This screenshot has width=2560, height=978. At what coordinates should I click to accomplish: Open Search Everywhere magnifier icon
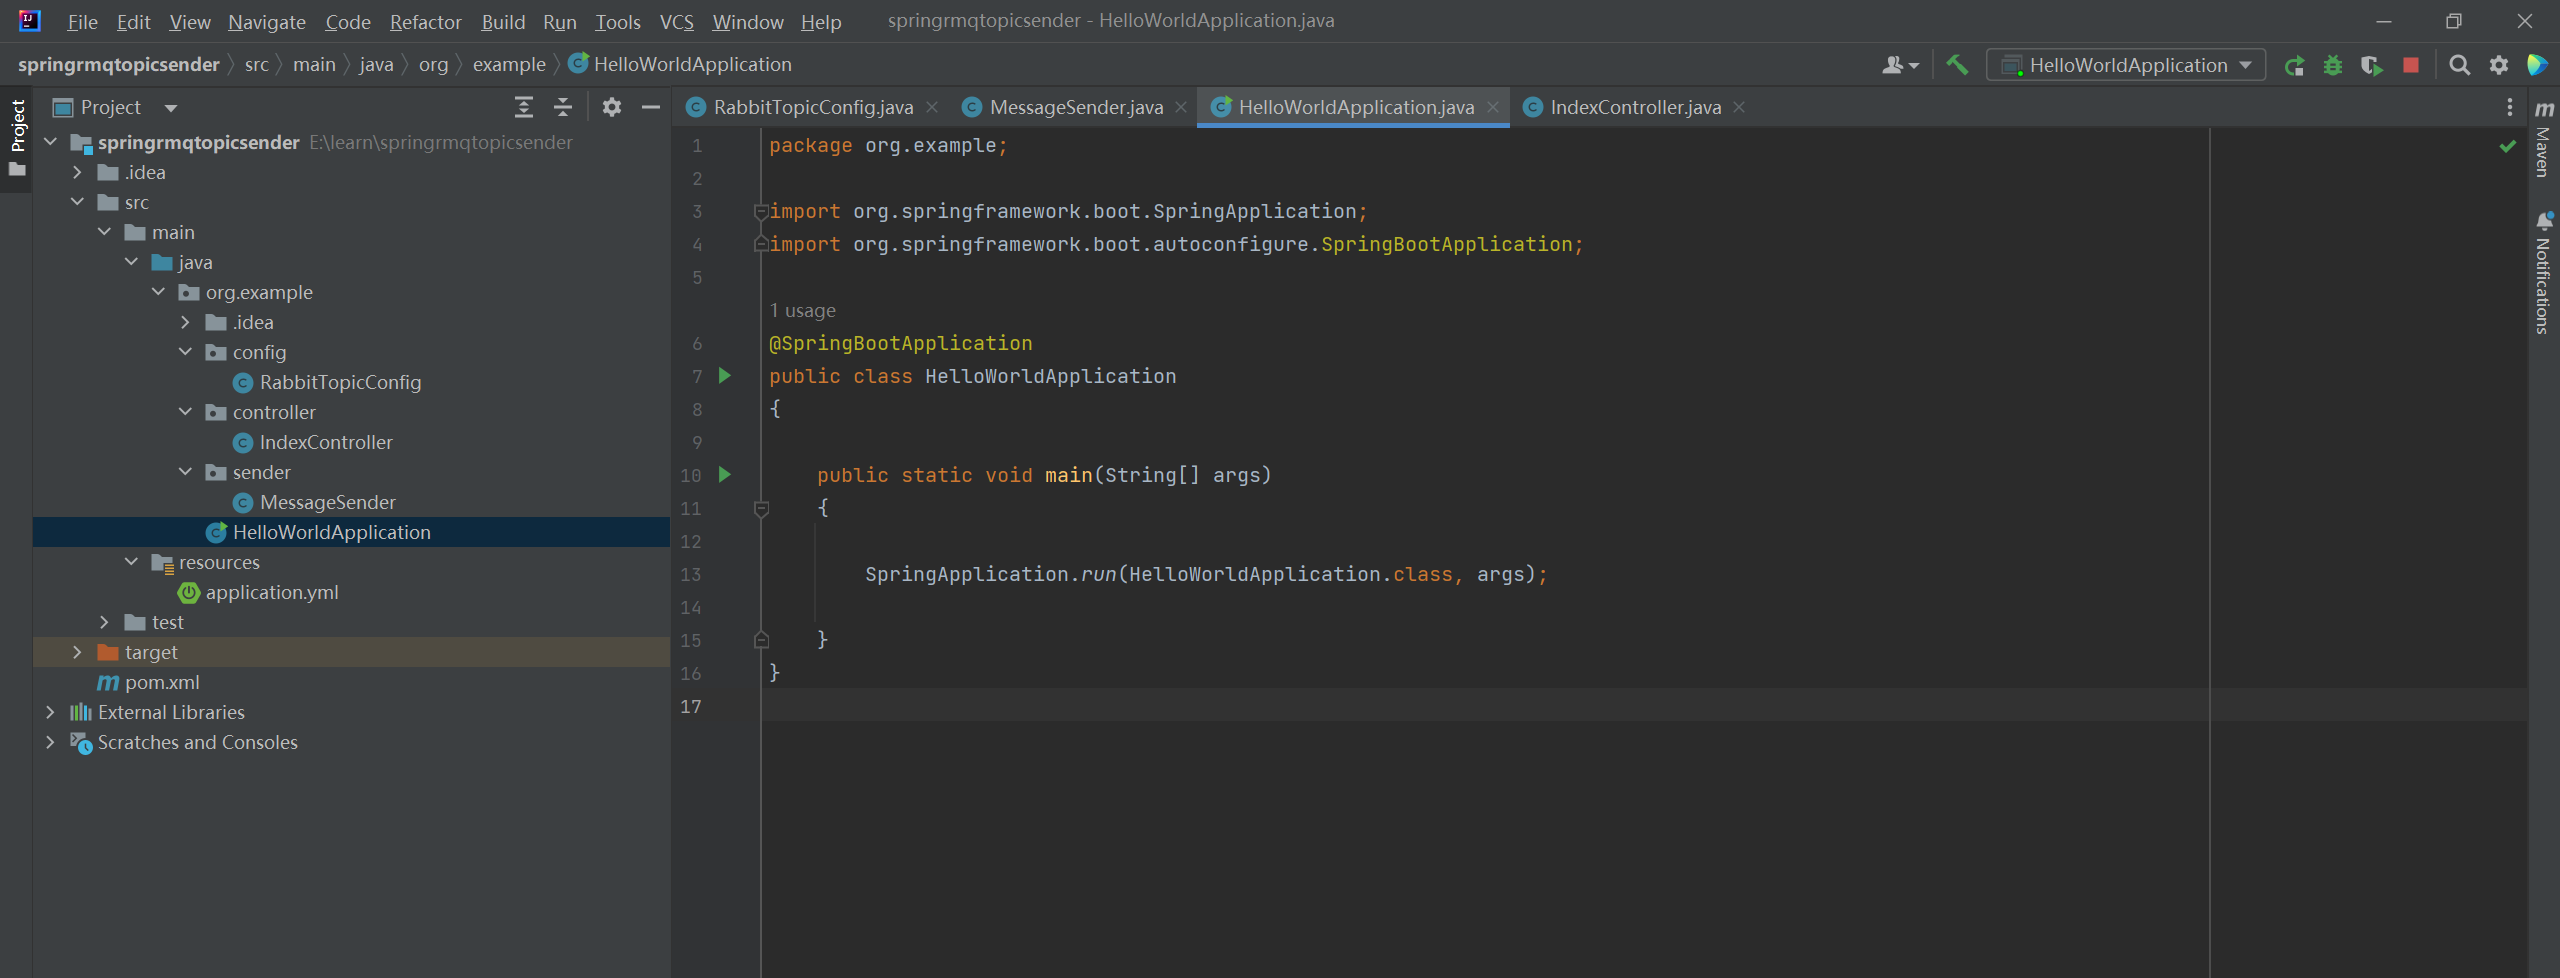click(2460, 66)
